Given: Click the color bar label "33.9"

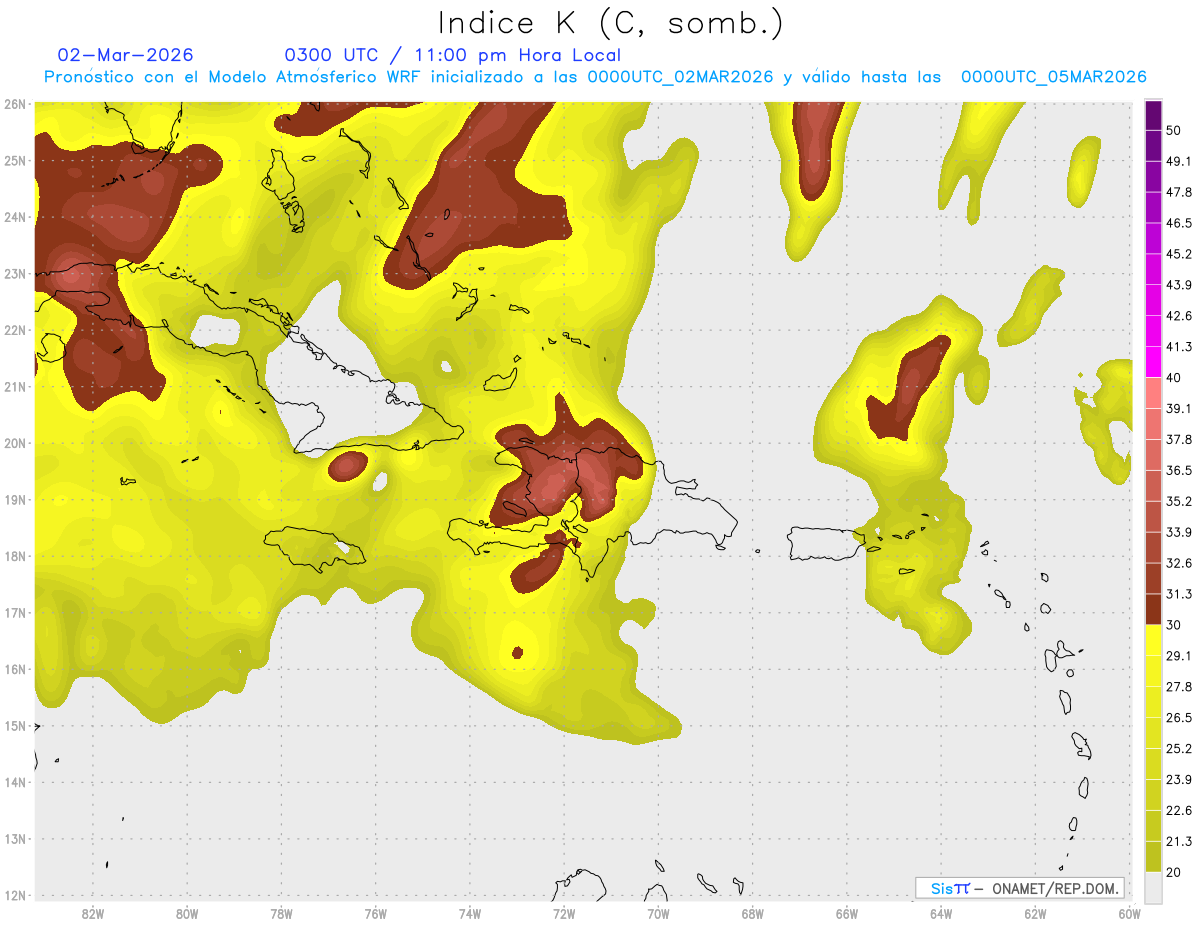Looking at the screenshot, I should point(1180,532).
